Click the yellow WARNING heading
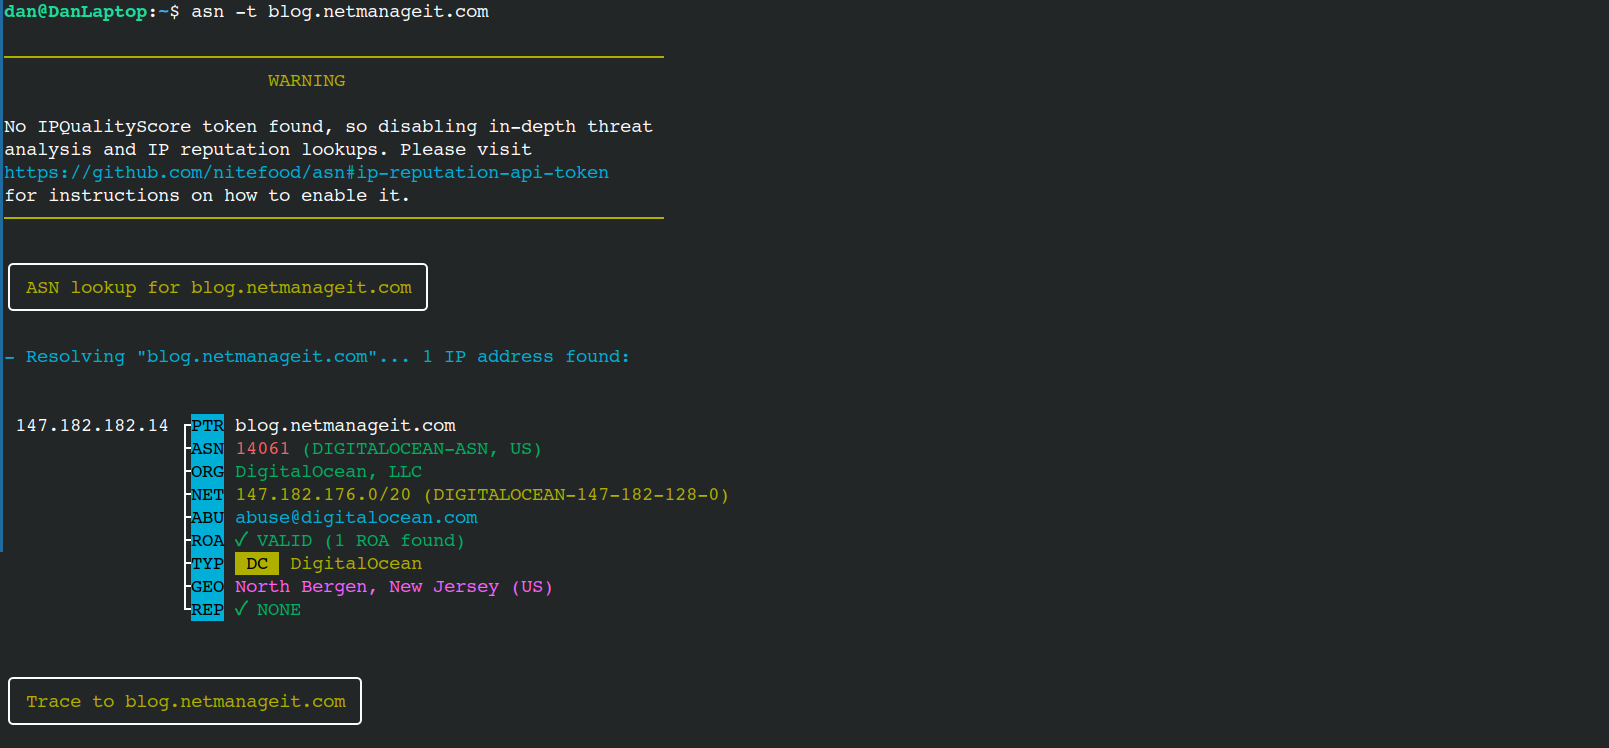The image size is (1609, 748). click(306, 81)
